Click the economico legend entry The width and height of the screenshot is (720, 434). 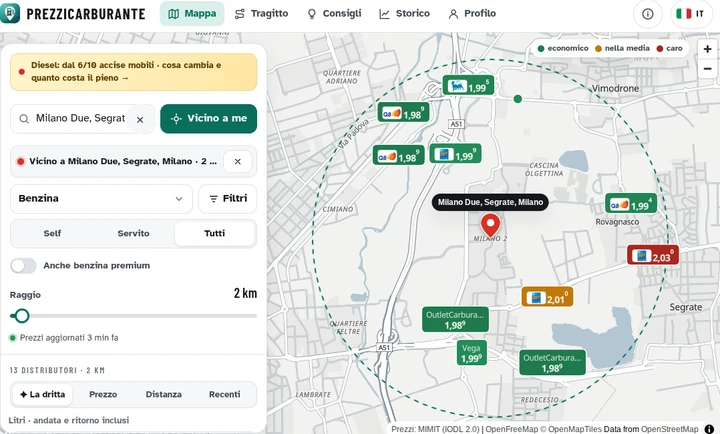point(563,48)
